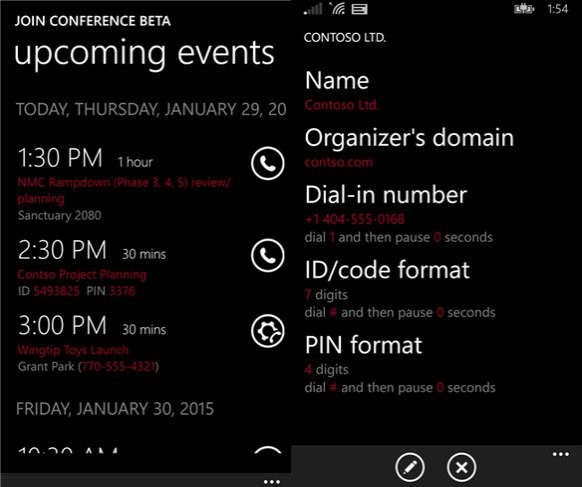Tap the contso.com organizer's domain value

339,162
